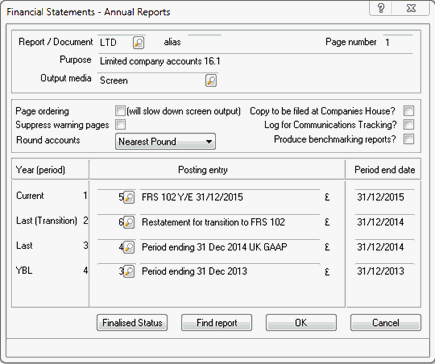Open the Report / Document lookup icon
This screenshot has width=435, height=364.
[x=139, y=43]
